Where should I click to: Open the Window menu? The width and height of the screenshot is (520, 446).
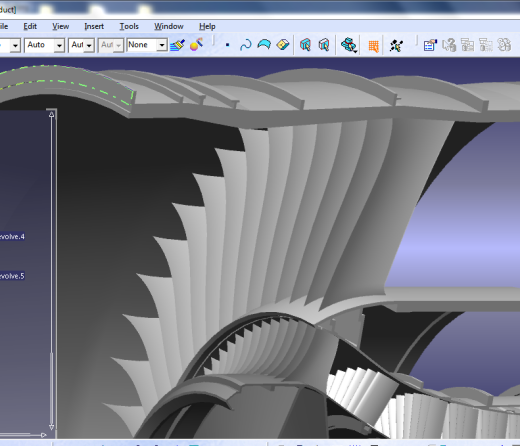[169, 26]
